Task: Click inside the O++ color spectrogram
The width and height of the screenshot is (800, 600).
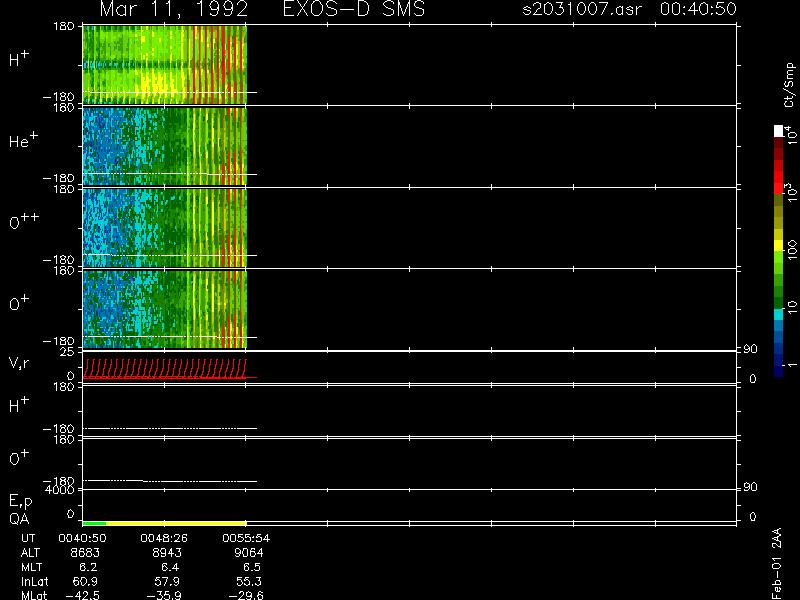Action: (164, 228)
